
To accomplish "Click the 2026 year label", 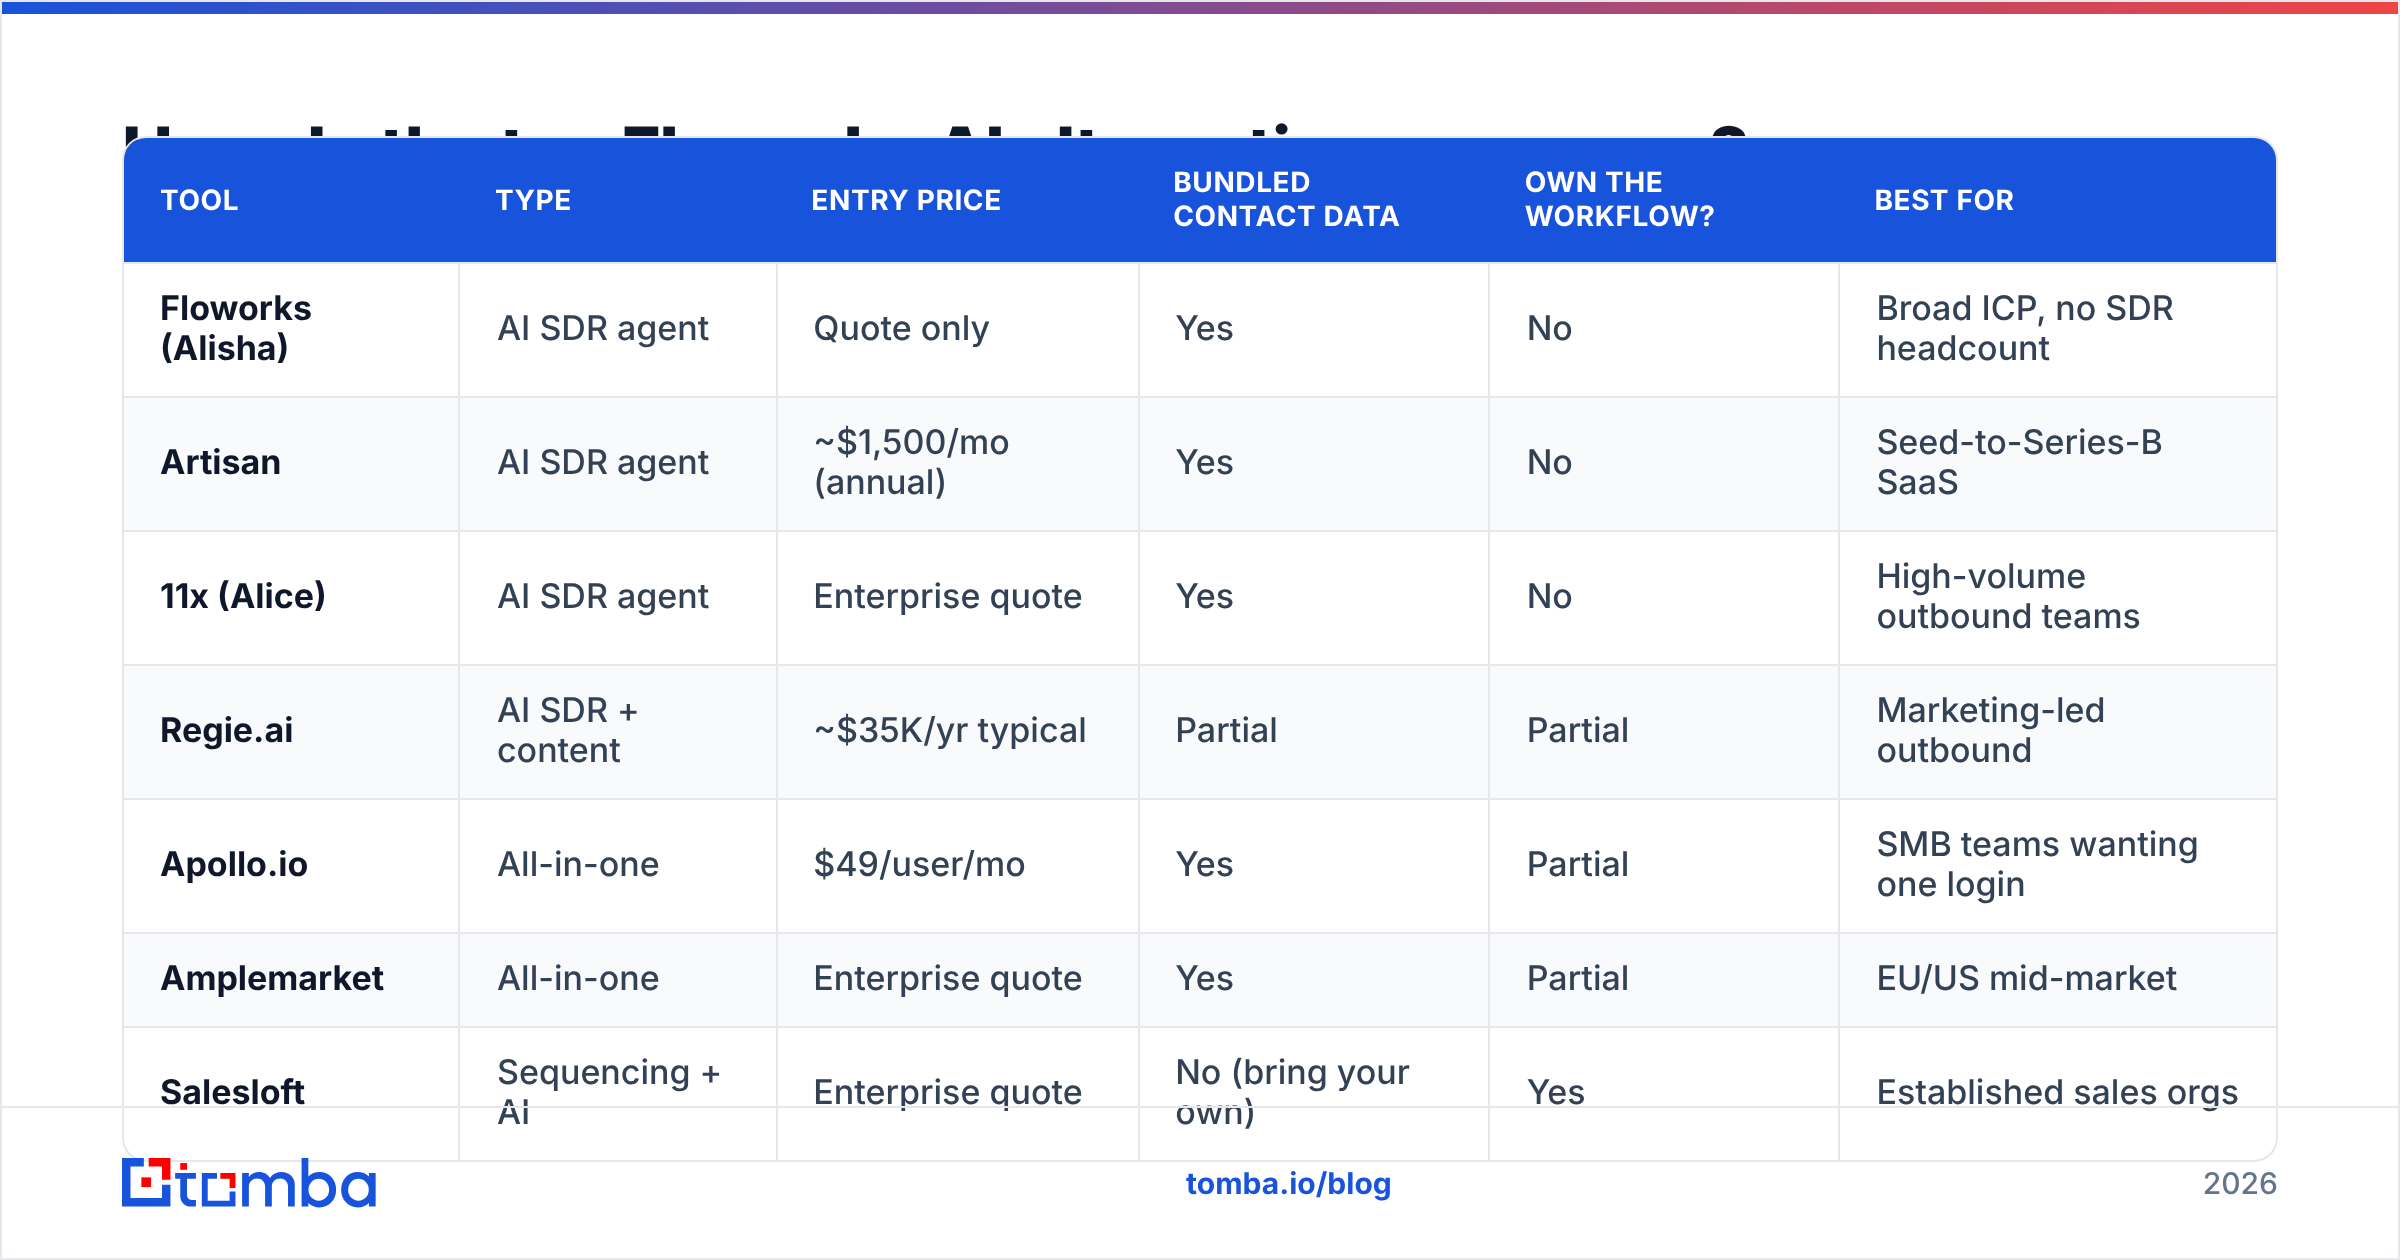I will coord(2240,1184).
